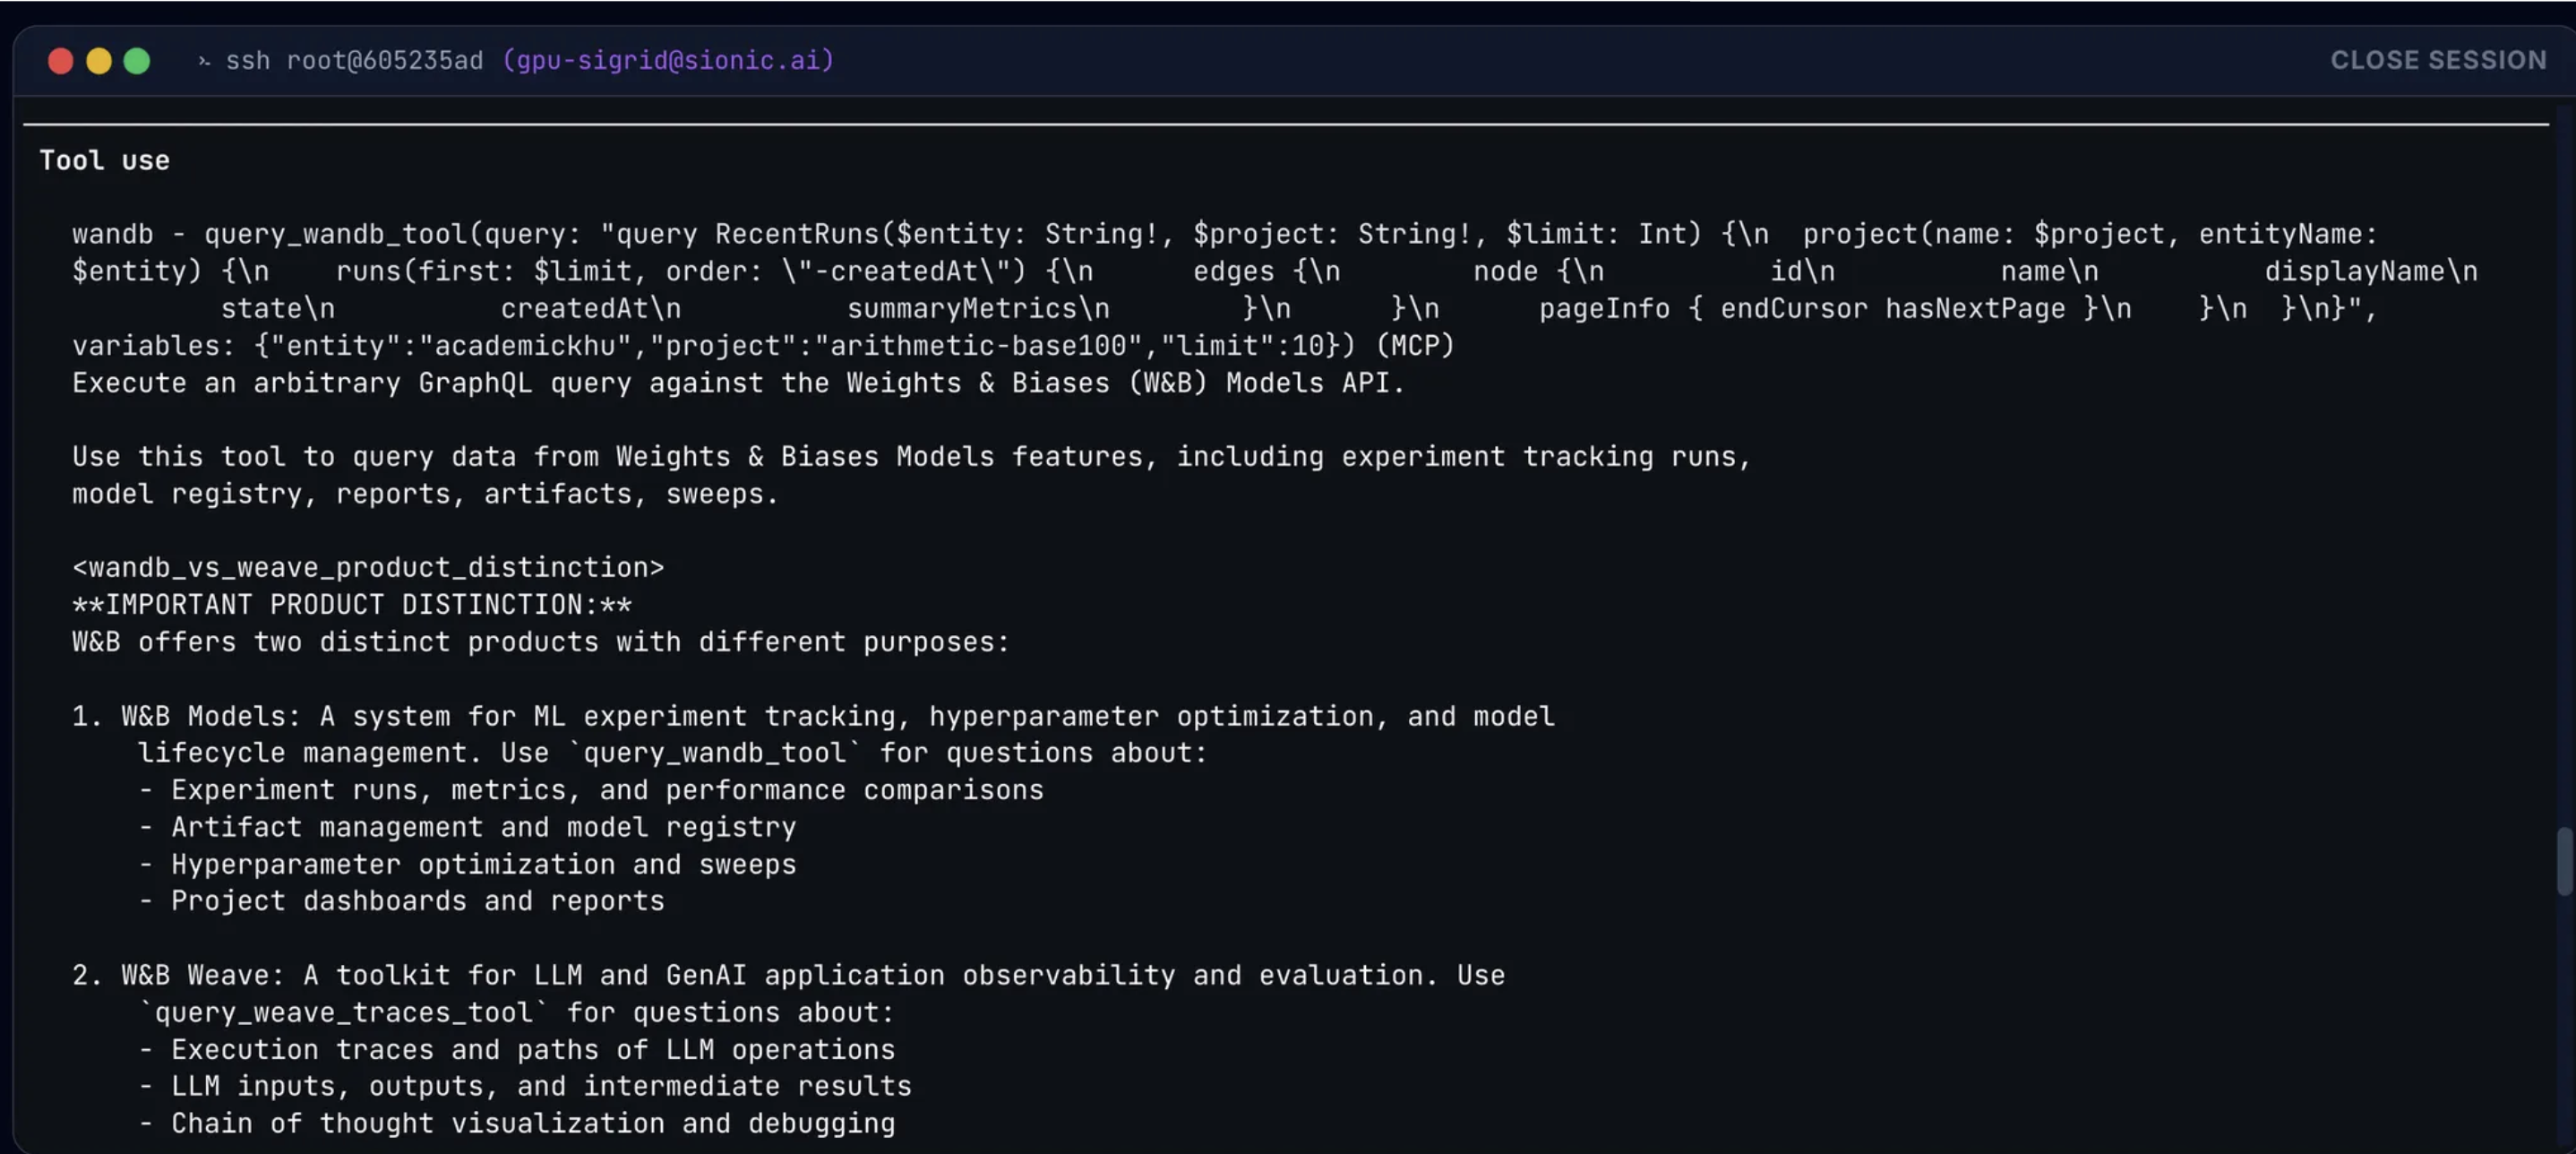
Task: Click the variables JSON line with academickhu
Action: (x=762, y=346)
